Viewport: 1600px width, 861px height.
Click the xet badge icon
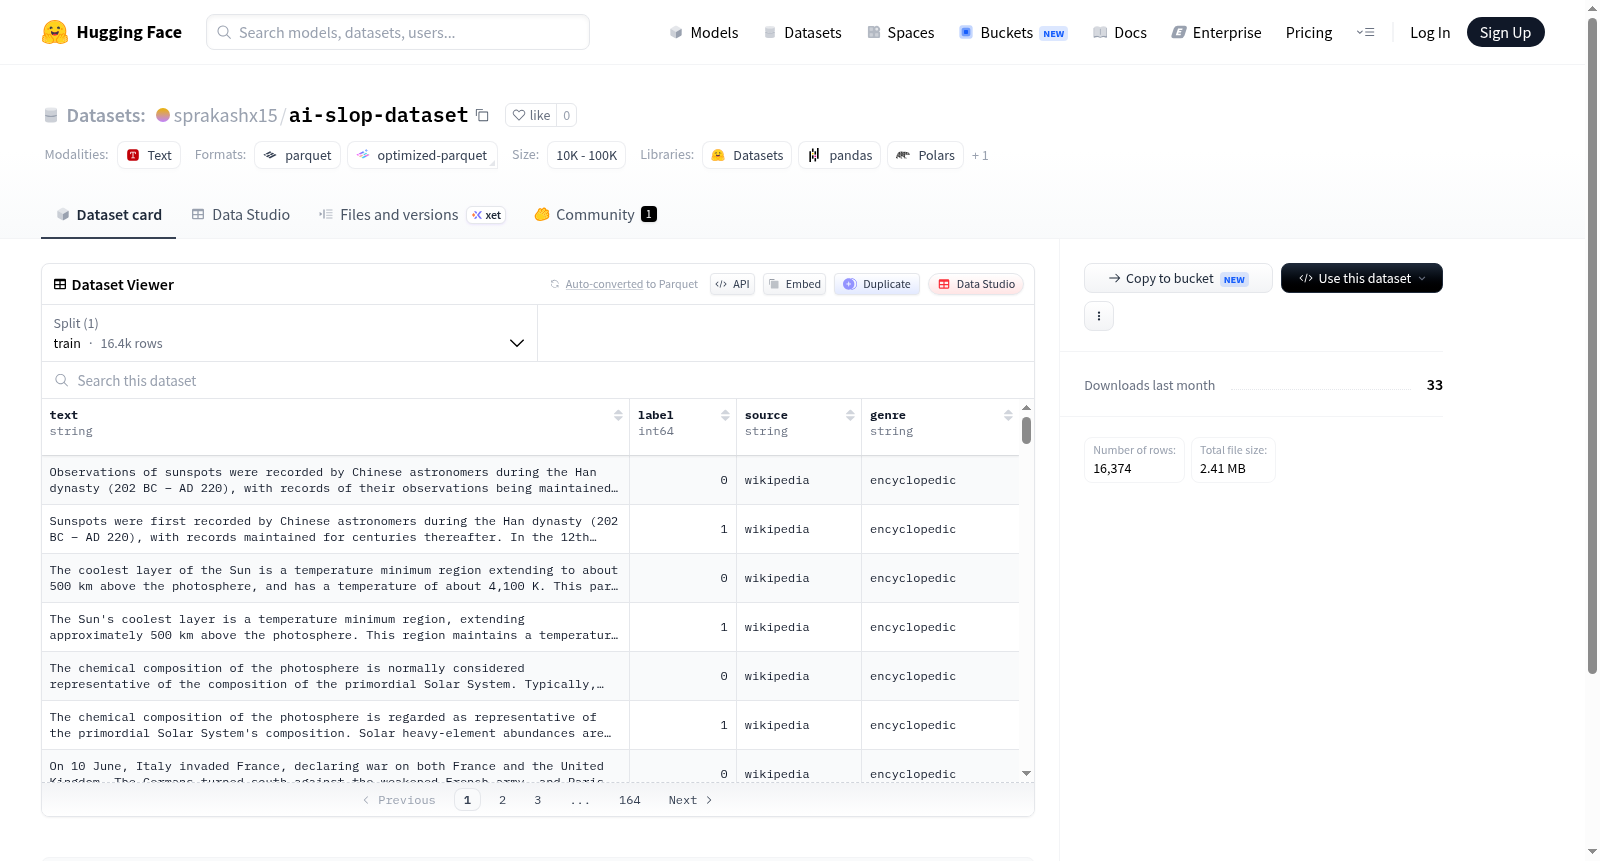tap(487, 215)
